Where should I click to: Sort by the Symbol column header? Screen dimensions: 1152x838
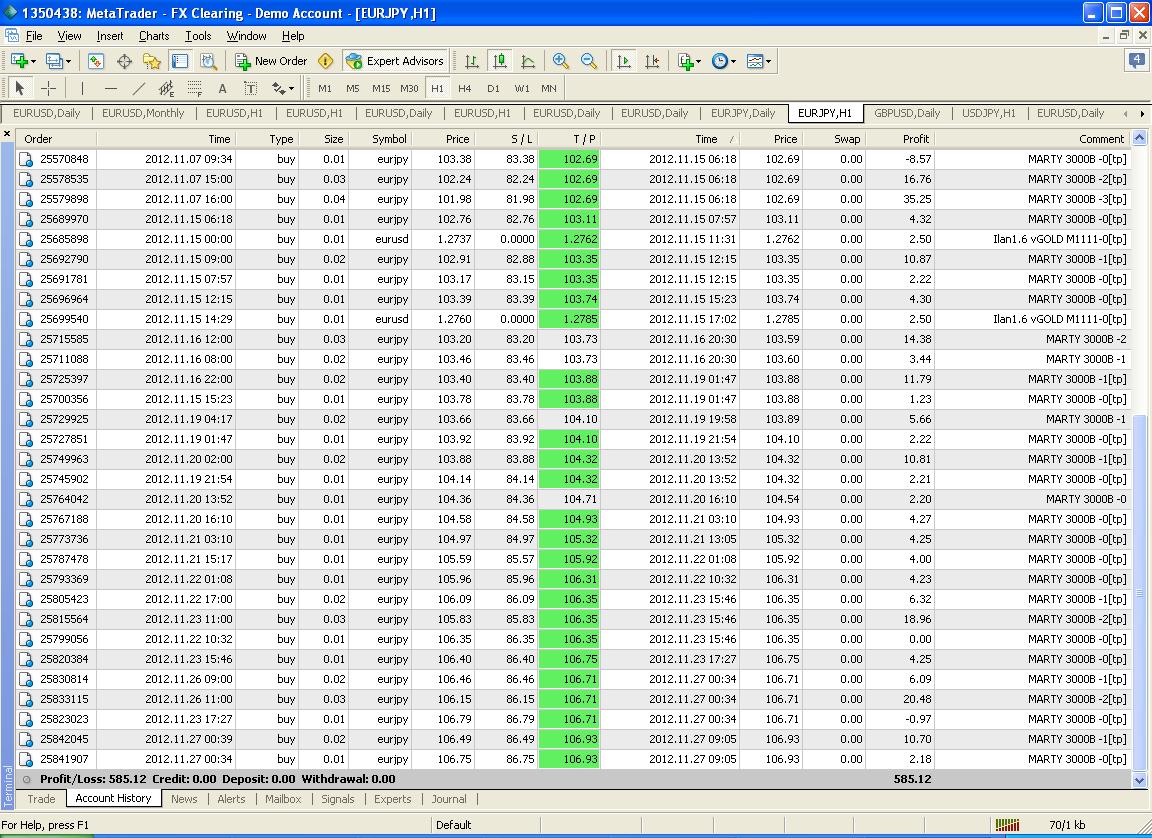tap(380, 139)
